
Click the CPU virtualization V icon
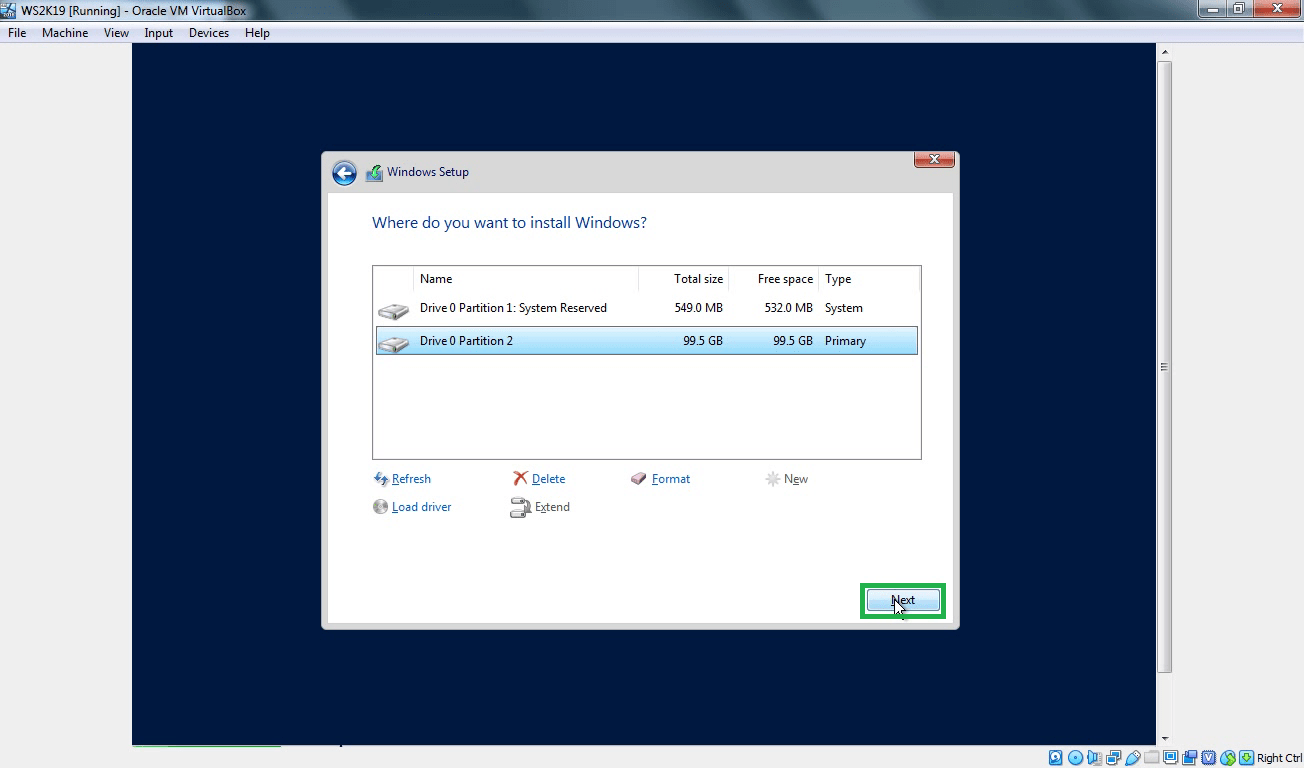(1209, 758)
